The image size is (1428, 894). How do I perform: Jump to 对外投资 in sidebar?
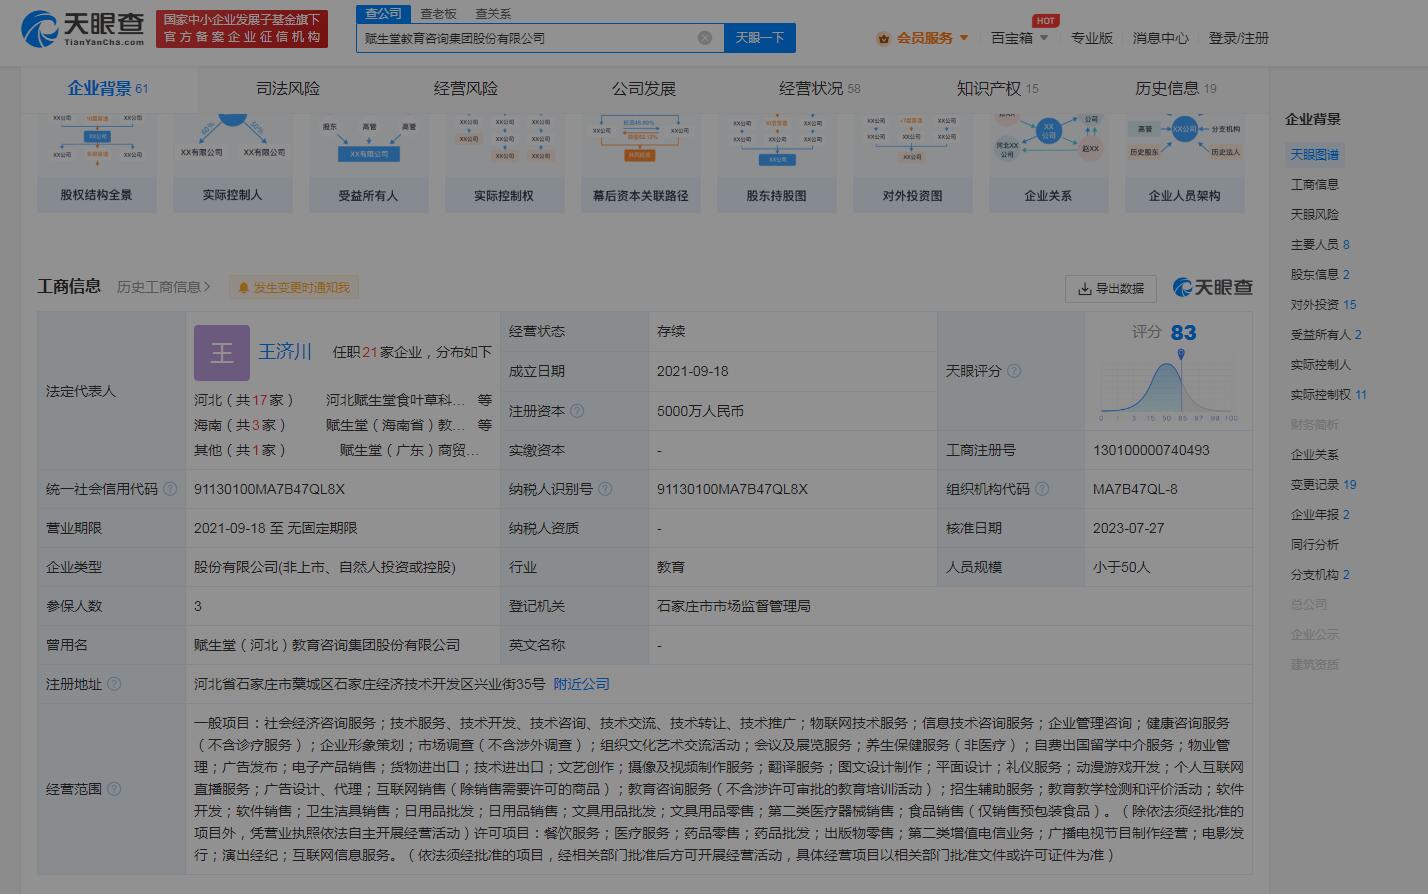[1323, 305]
